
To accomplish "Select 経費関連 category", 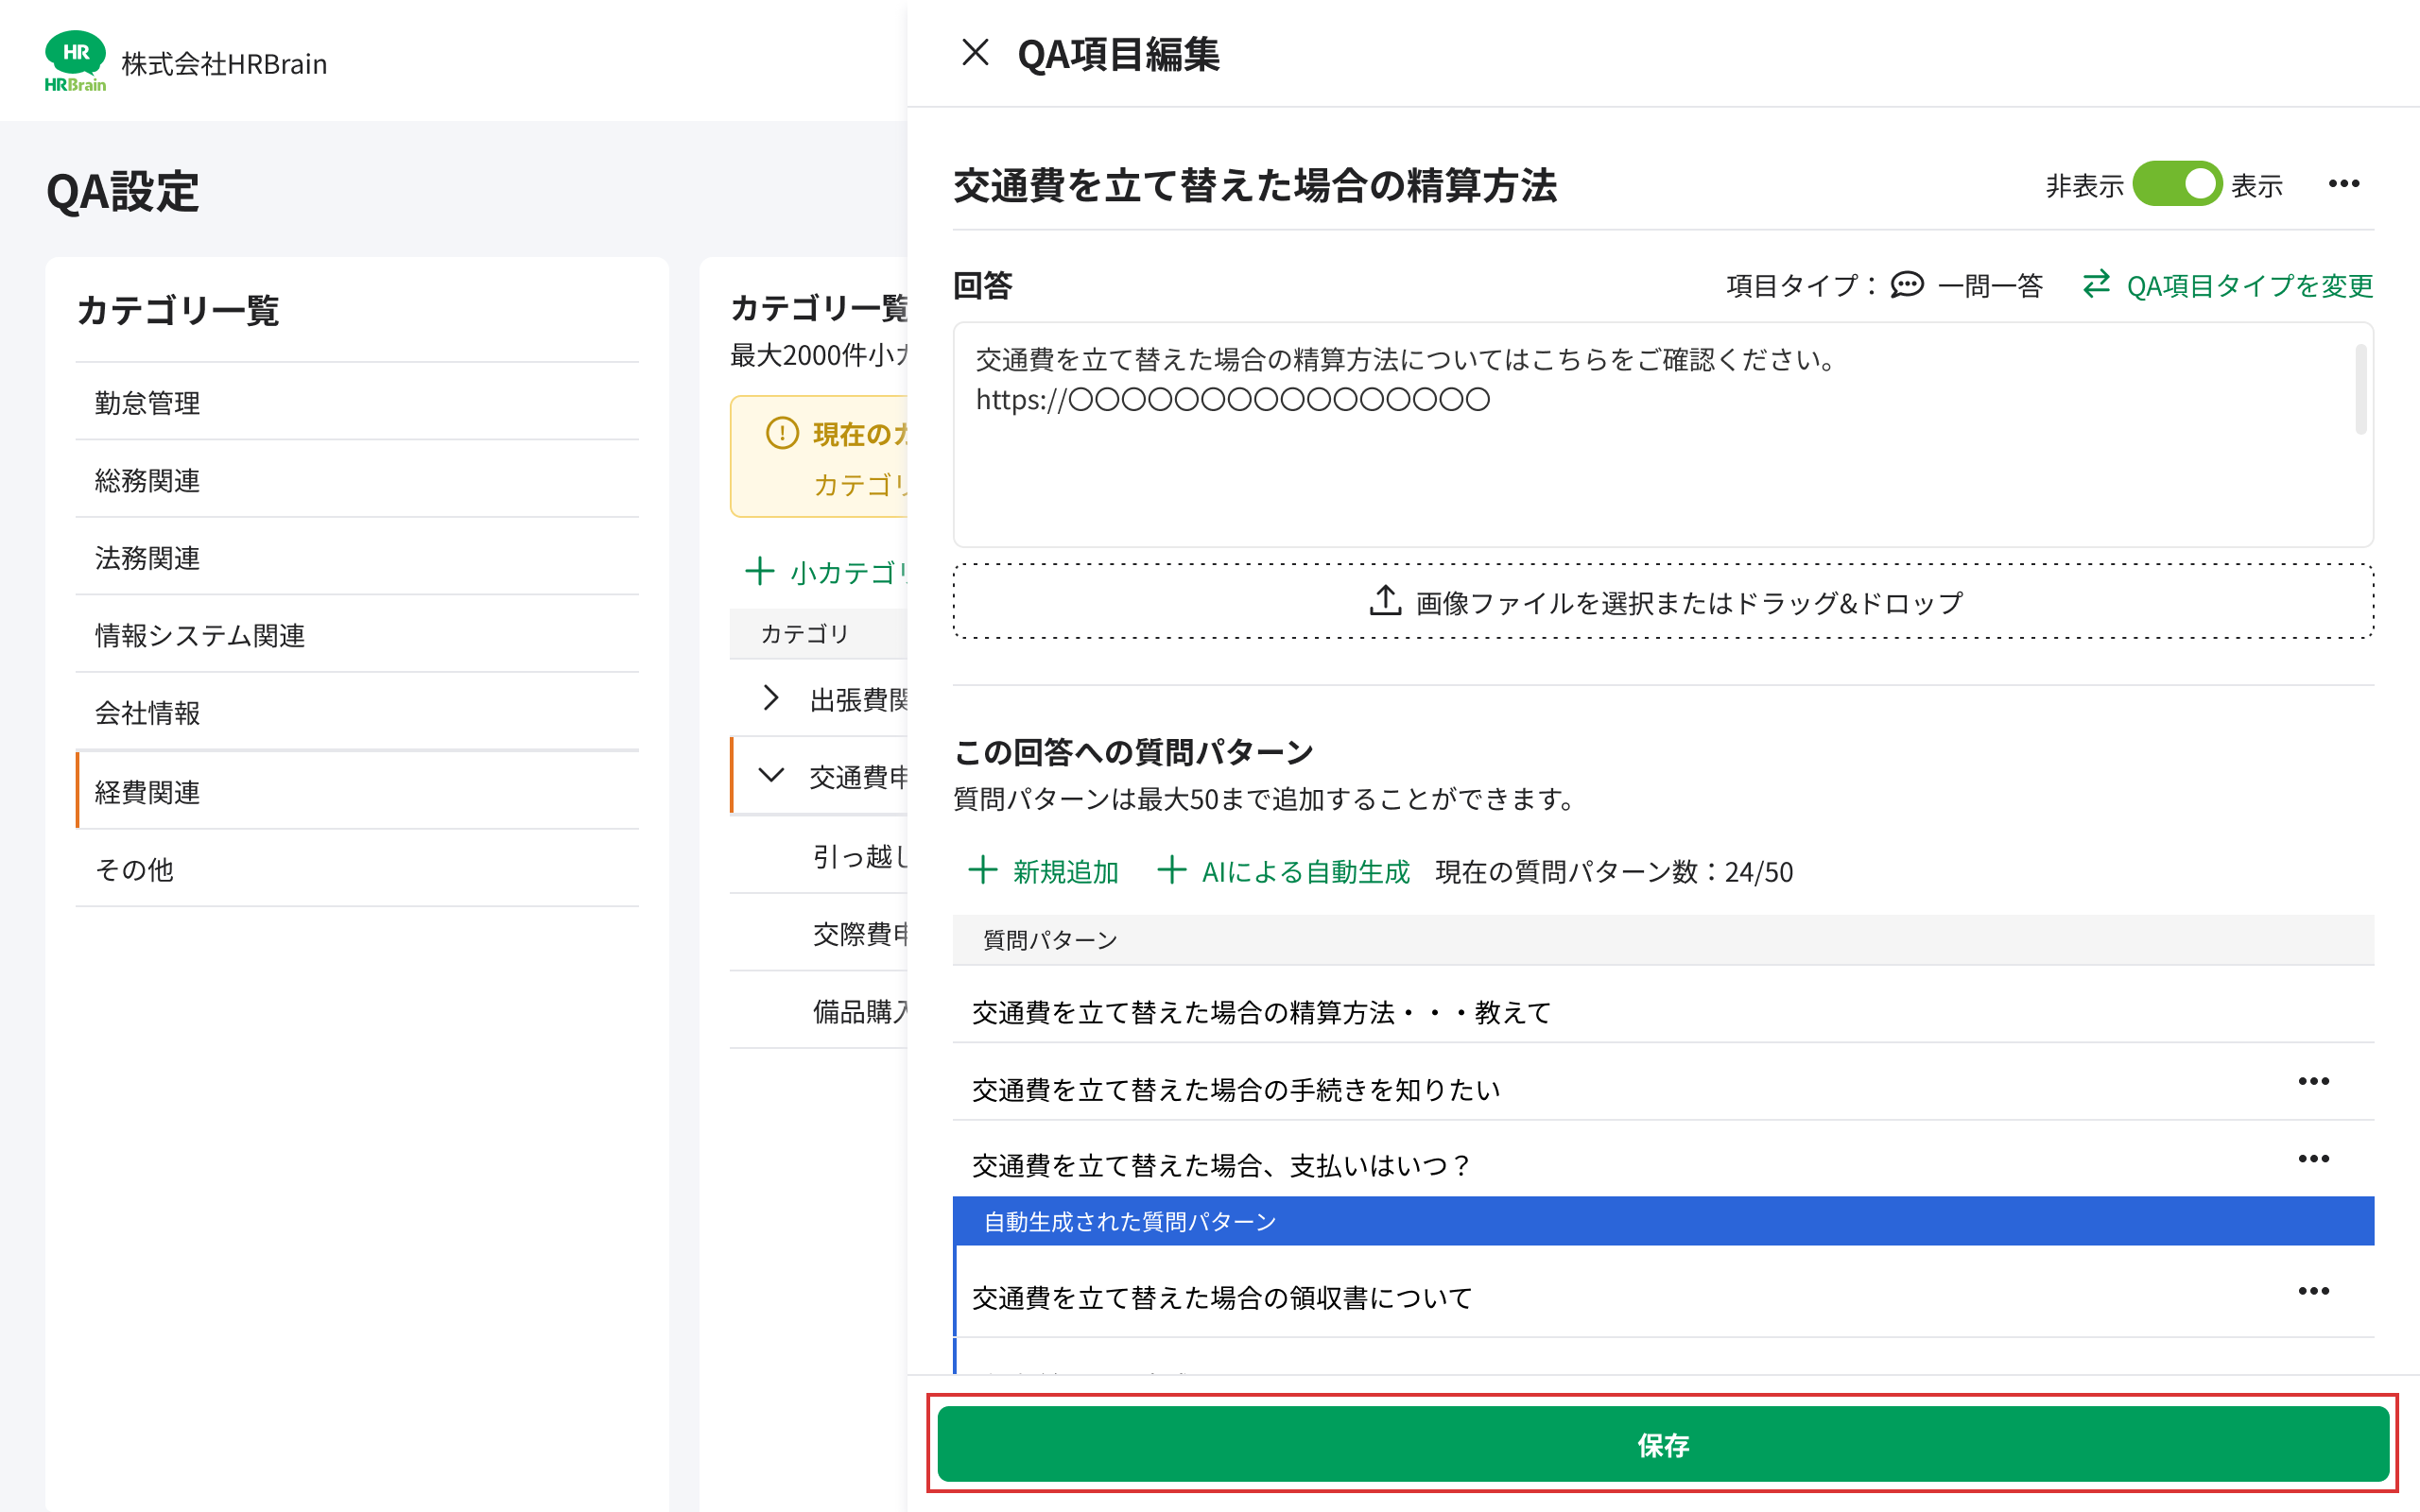I will 148,792.
